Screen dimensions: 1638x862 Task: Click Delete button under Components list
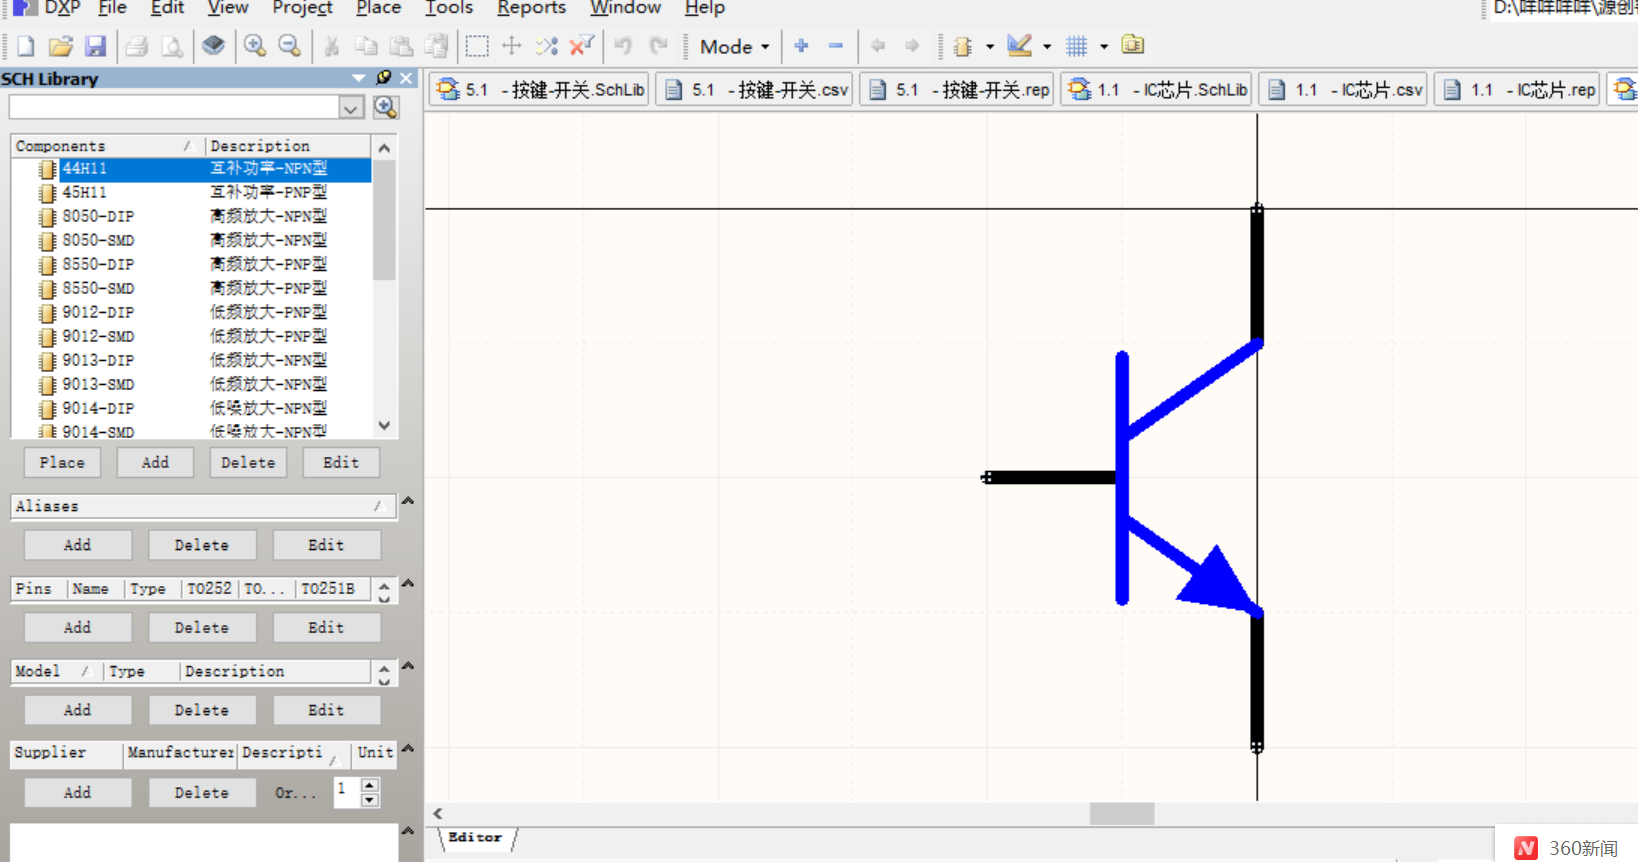[x=248, y=463]
